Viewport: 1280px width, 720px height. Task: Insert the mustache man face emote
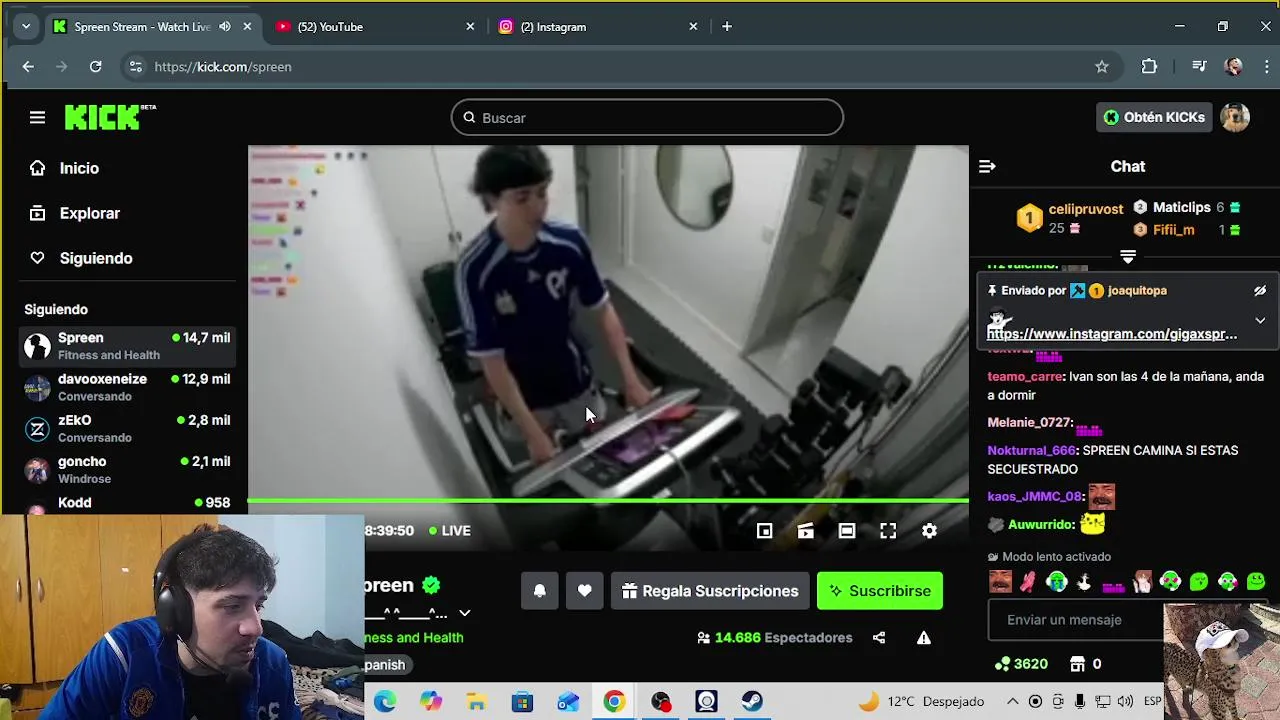coord(999,581)
